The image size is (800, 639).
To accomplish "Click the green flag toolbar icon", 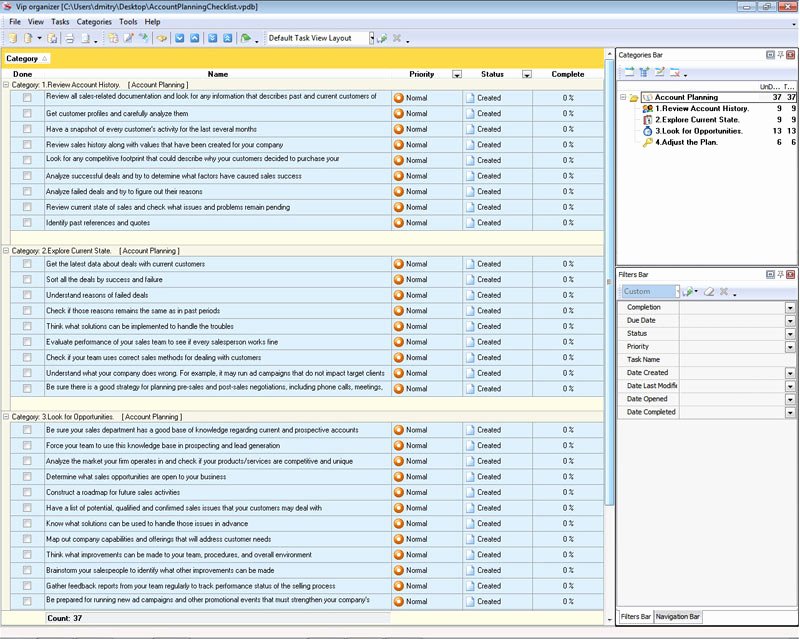I will (x=245, y=38).
